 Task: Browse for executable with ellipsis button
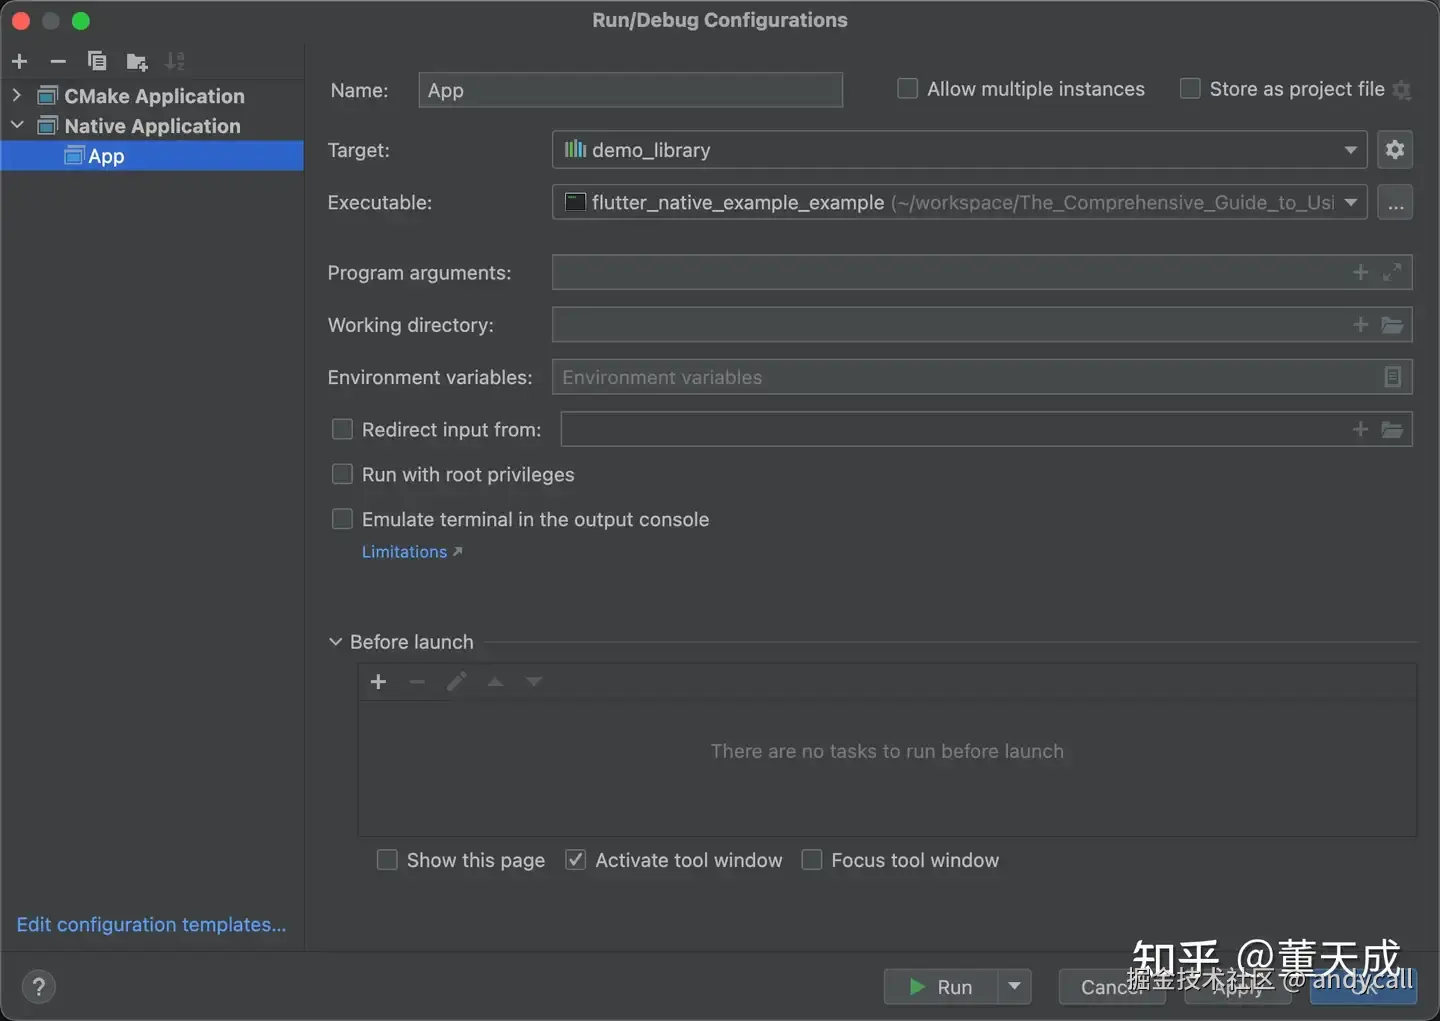(1395, 202)
